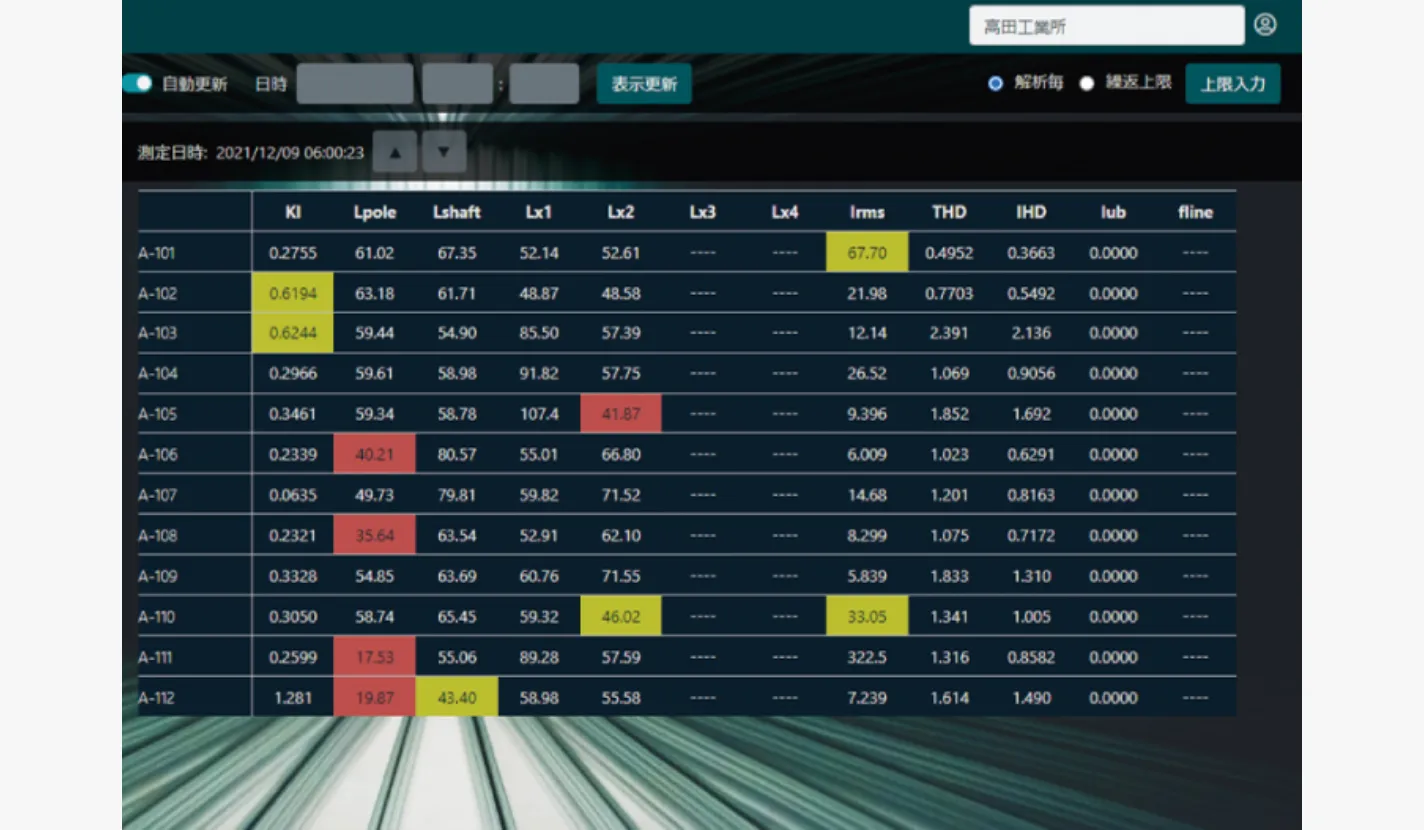
Task: Select the A-101 row label
Action: [x=157, y=253]
